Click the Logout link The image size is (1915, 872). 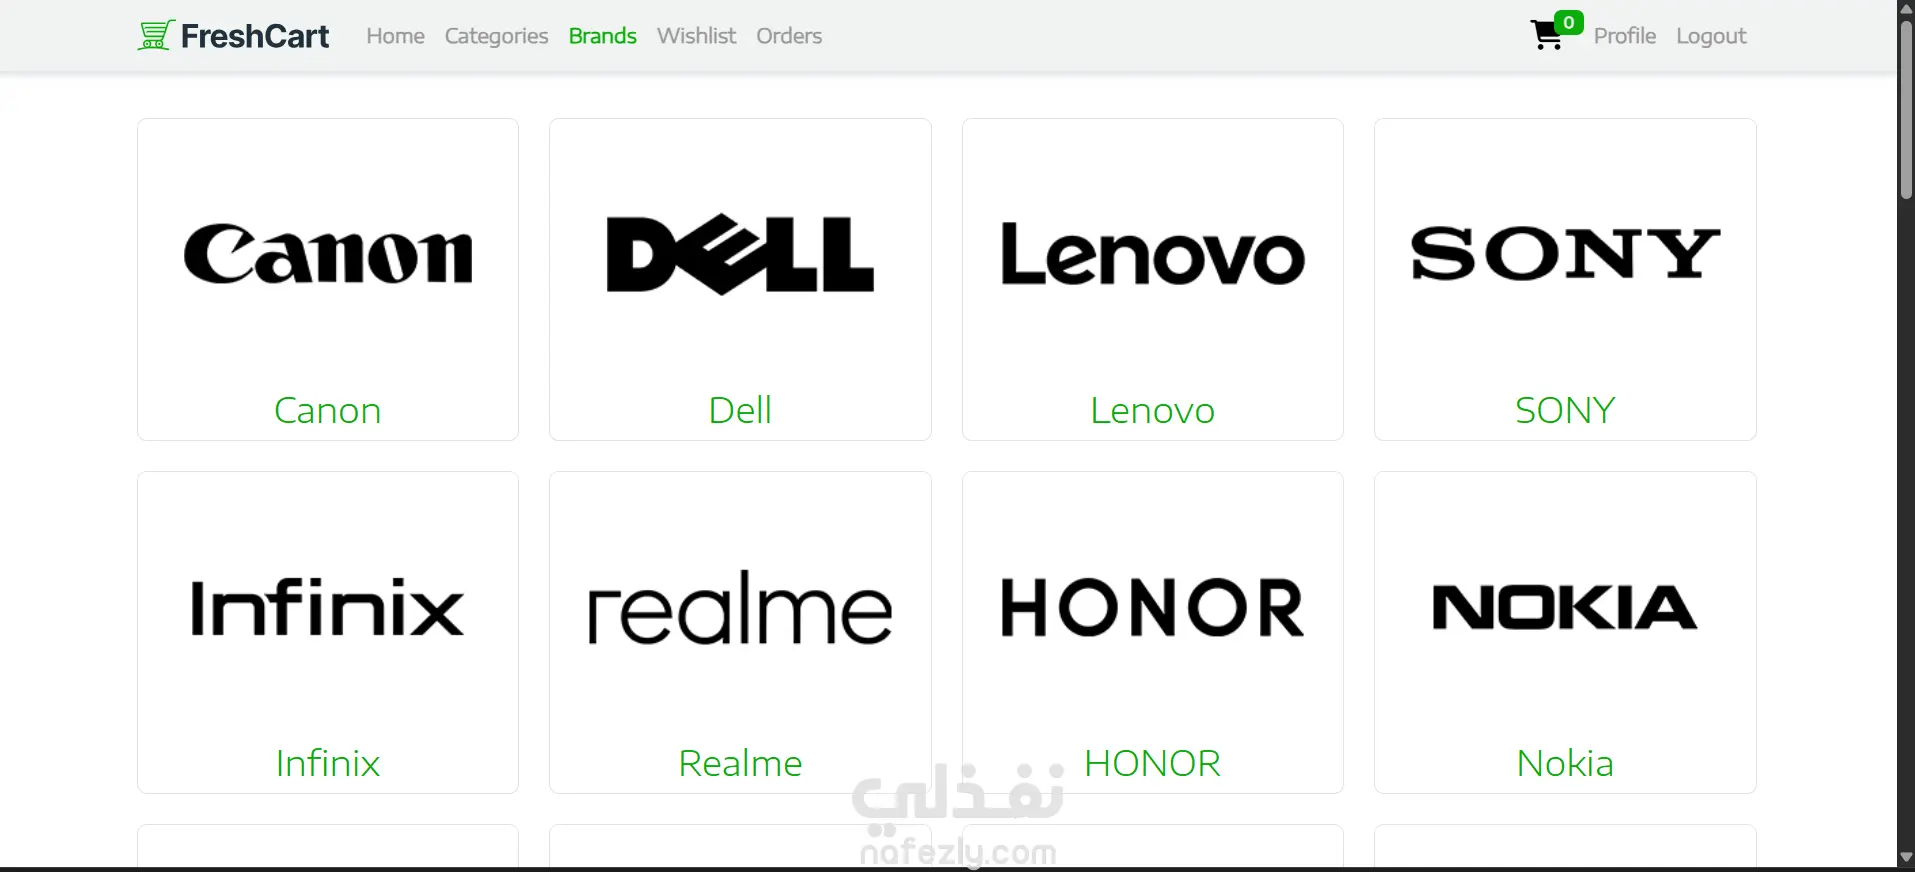tap(1711, 36)
